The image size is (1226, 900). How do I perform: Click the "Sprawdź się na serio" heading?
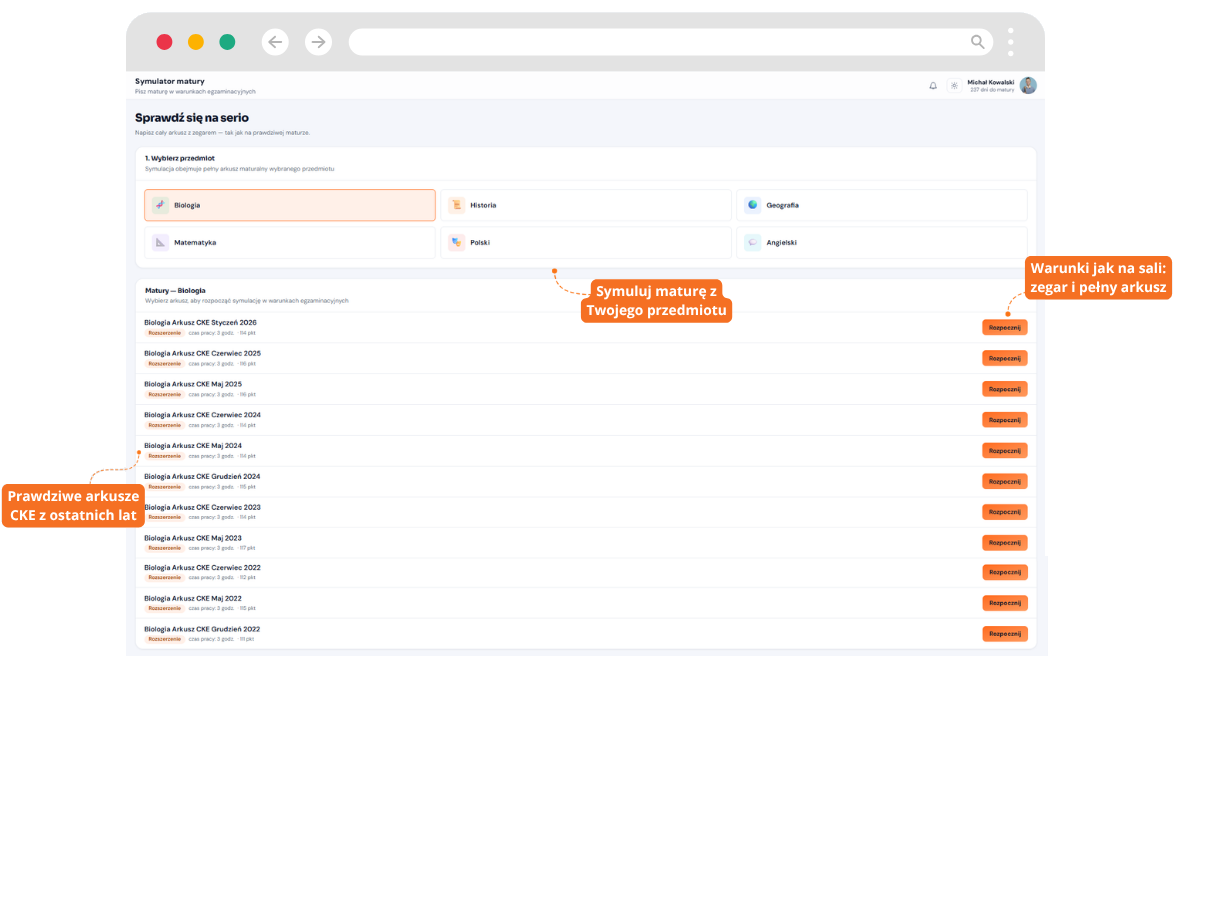(x=192, y=118)
